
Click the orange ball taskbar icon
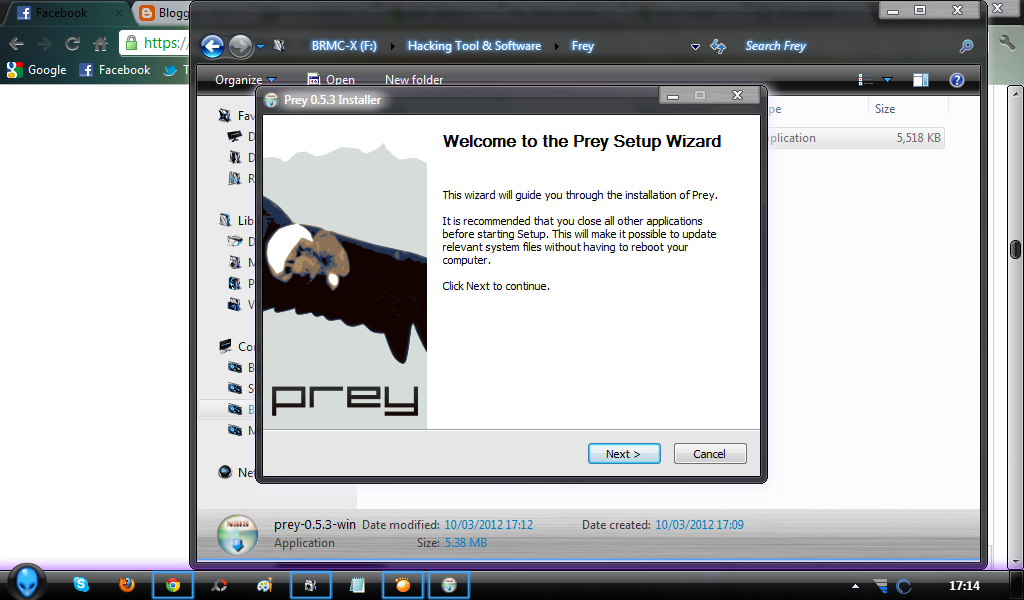pyautogui.click(x=403, y=584)
